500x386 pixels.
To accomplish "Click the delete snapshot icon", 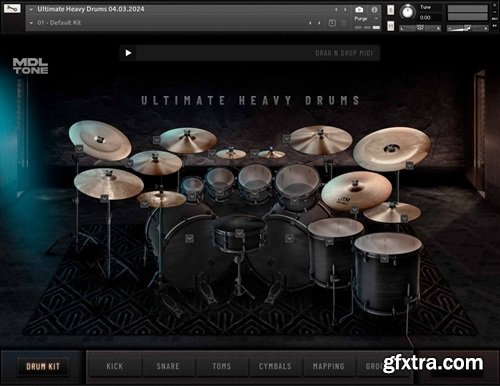I will tap(344, 23).
